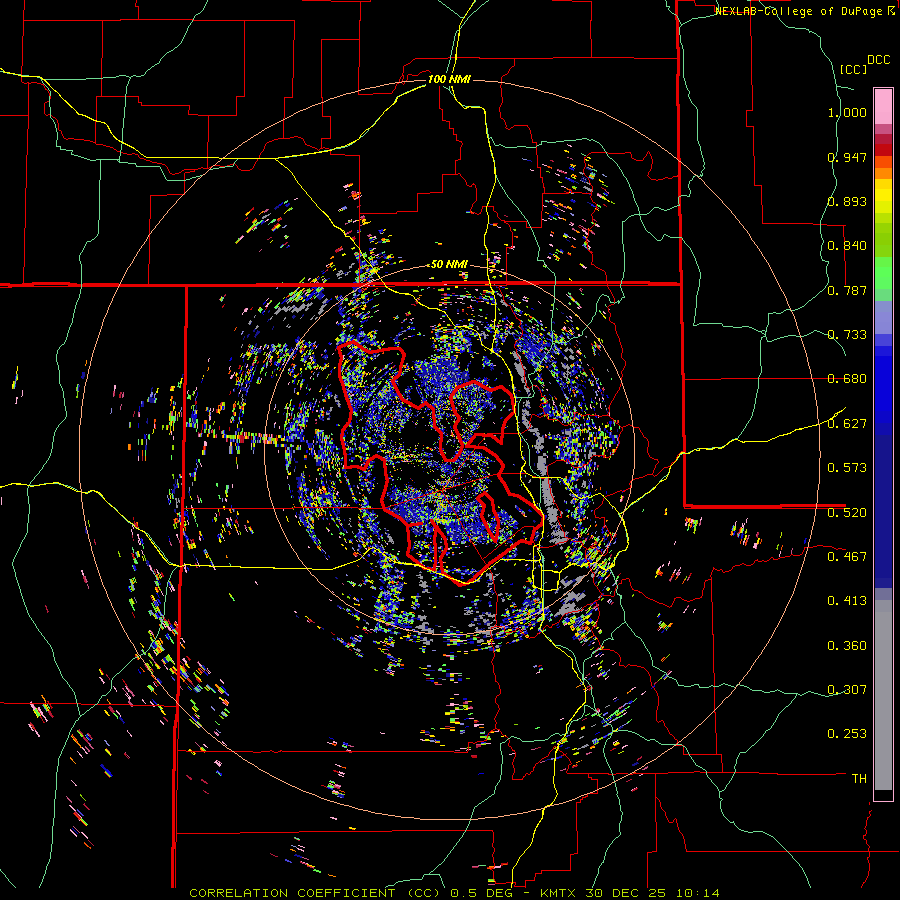This screenshot has height=900, width=900.
Task: Click the TH label on the scale
Action: [x=859, y=779]
